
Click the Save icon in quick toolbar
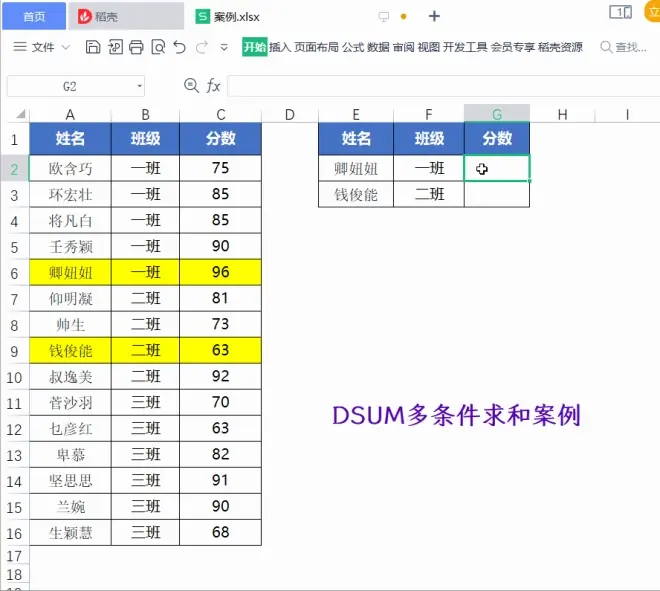pyautogui.click(x=92, y=47)
